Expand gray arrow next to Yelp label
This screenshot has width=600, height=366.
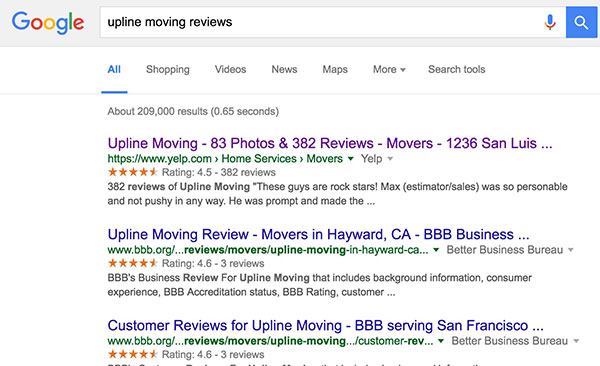point(390,159)
